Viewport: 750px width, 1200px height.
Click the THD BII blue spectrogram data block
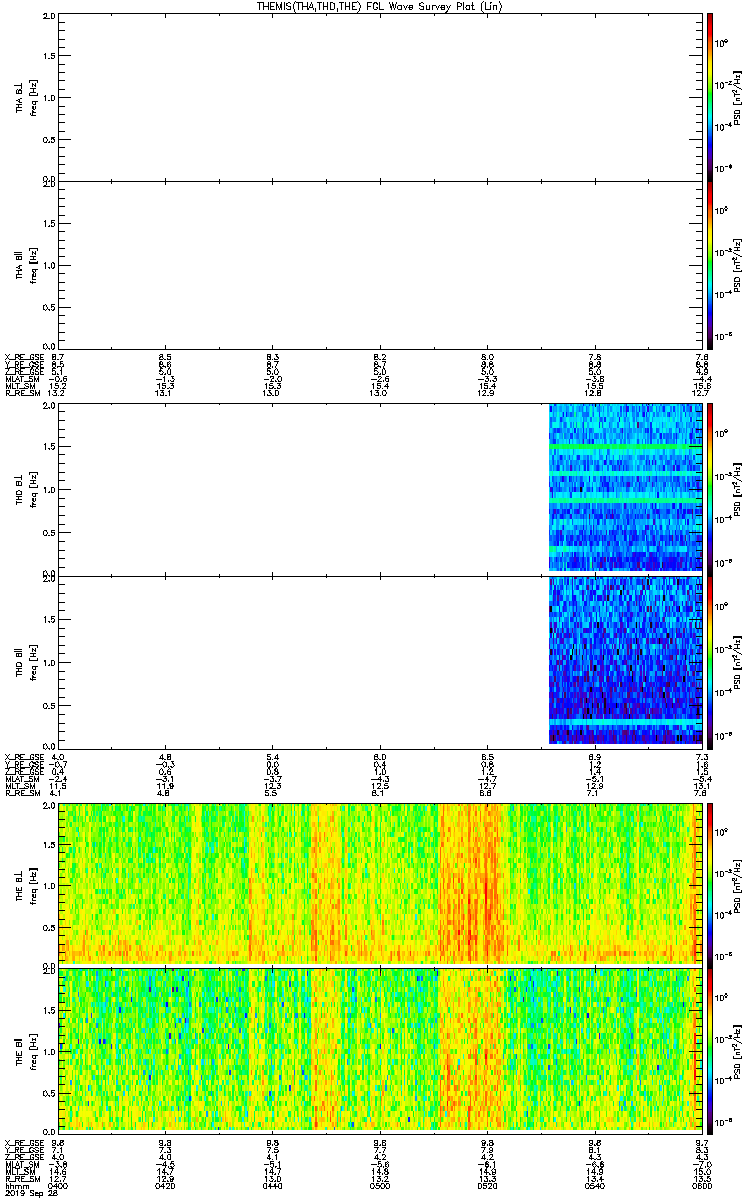click(x=626, y=660)
